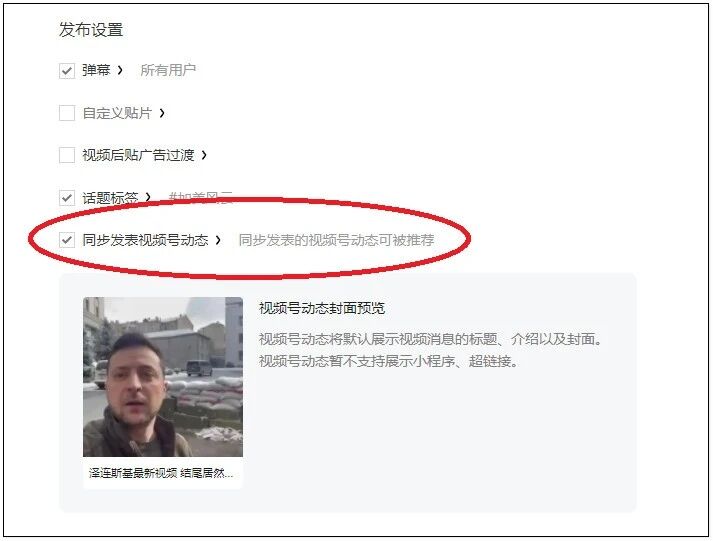This screenshot has height=541, width=713.
Task: Expand the chevron next to 弹幕
Action: point(120,70)
